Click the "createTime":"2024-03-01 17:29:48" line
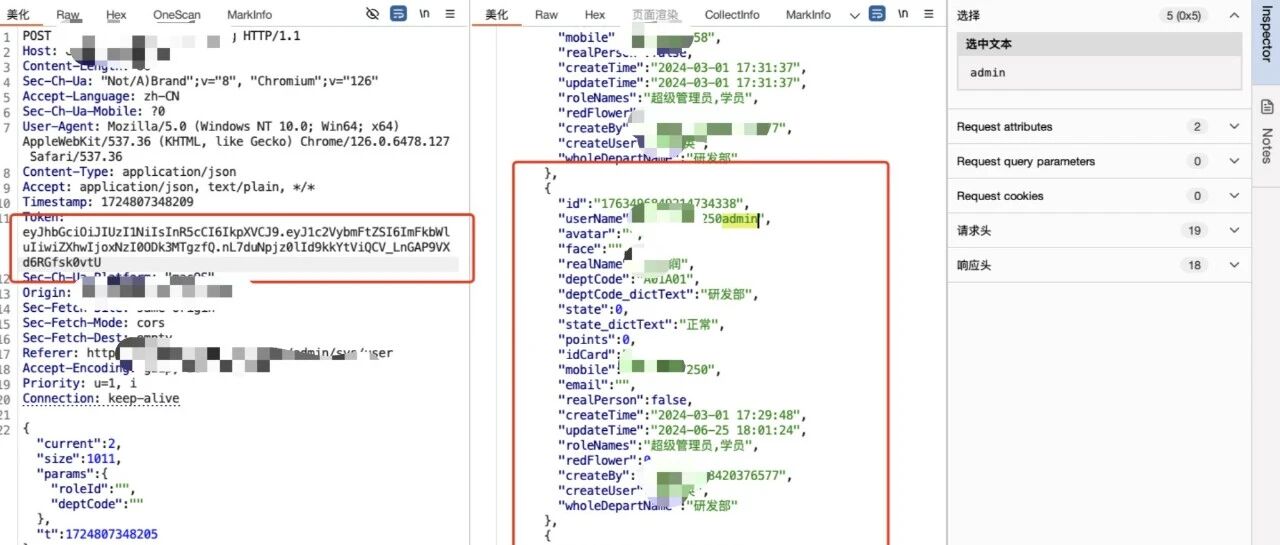The height and width of the screenshot is (545, 1280). (x=681, y=414)
